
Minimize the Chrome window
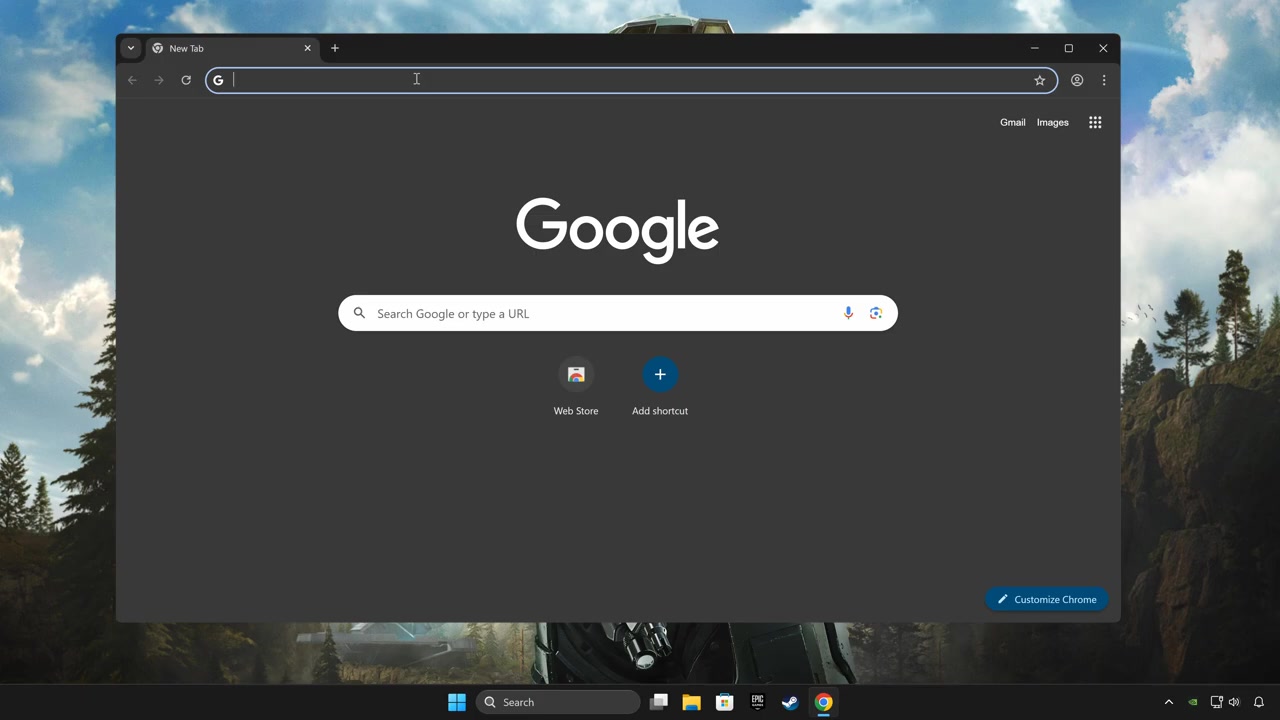point(1035,48)
